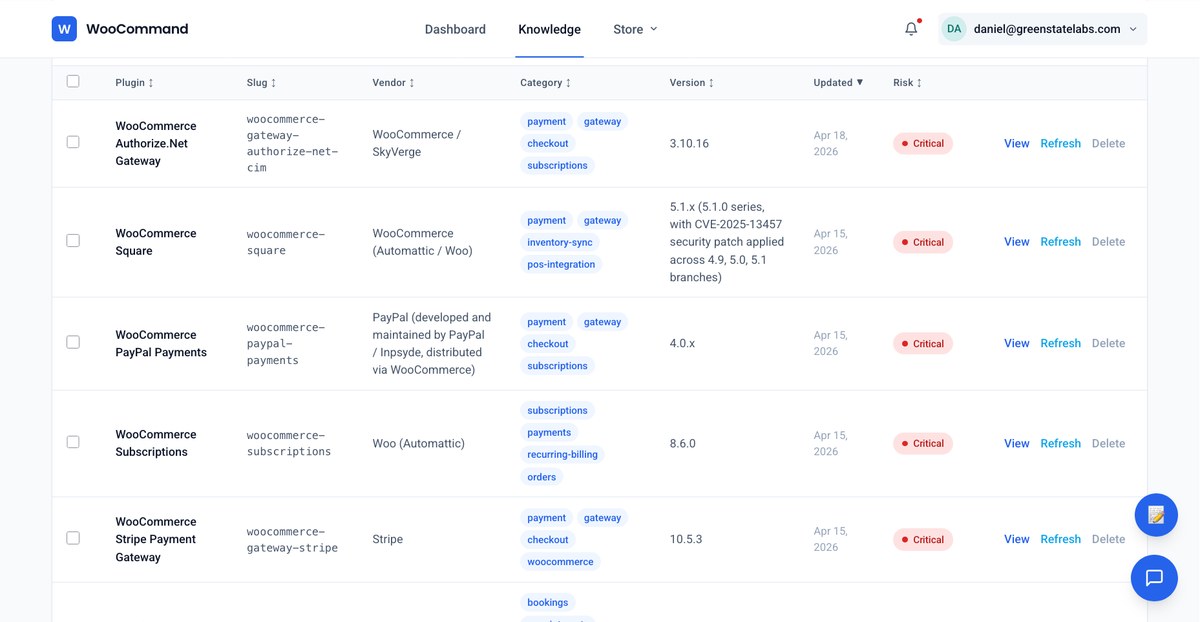Viewport: 1200px width, 622px height.
Task: Select the WooCommerce Subscriptions row checkbox
Action: tap(73, 442)
